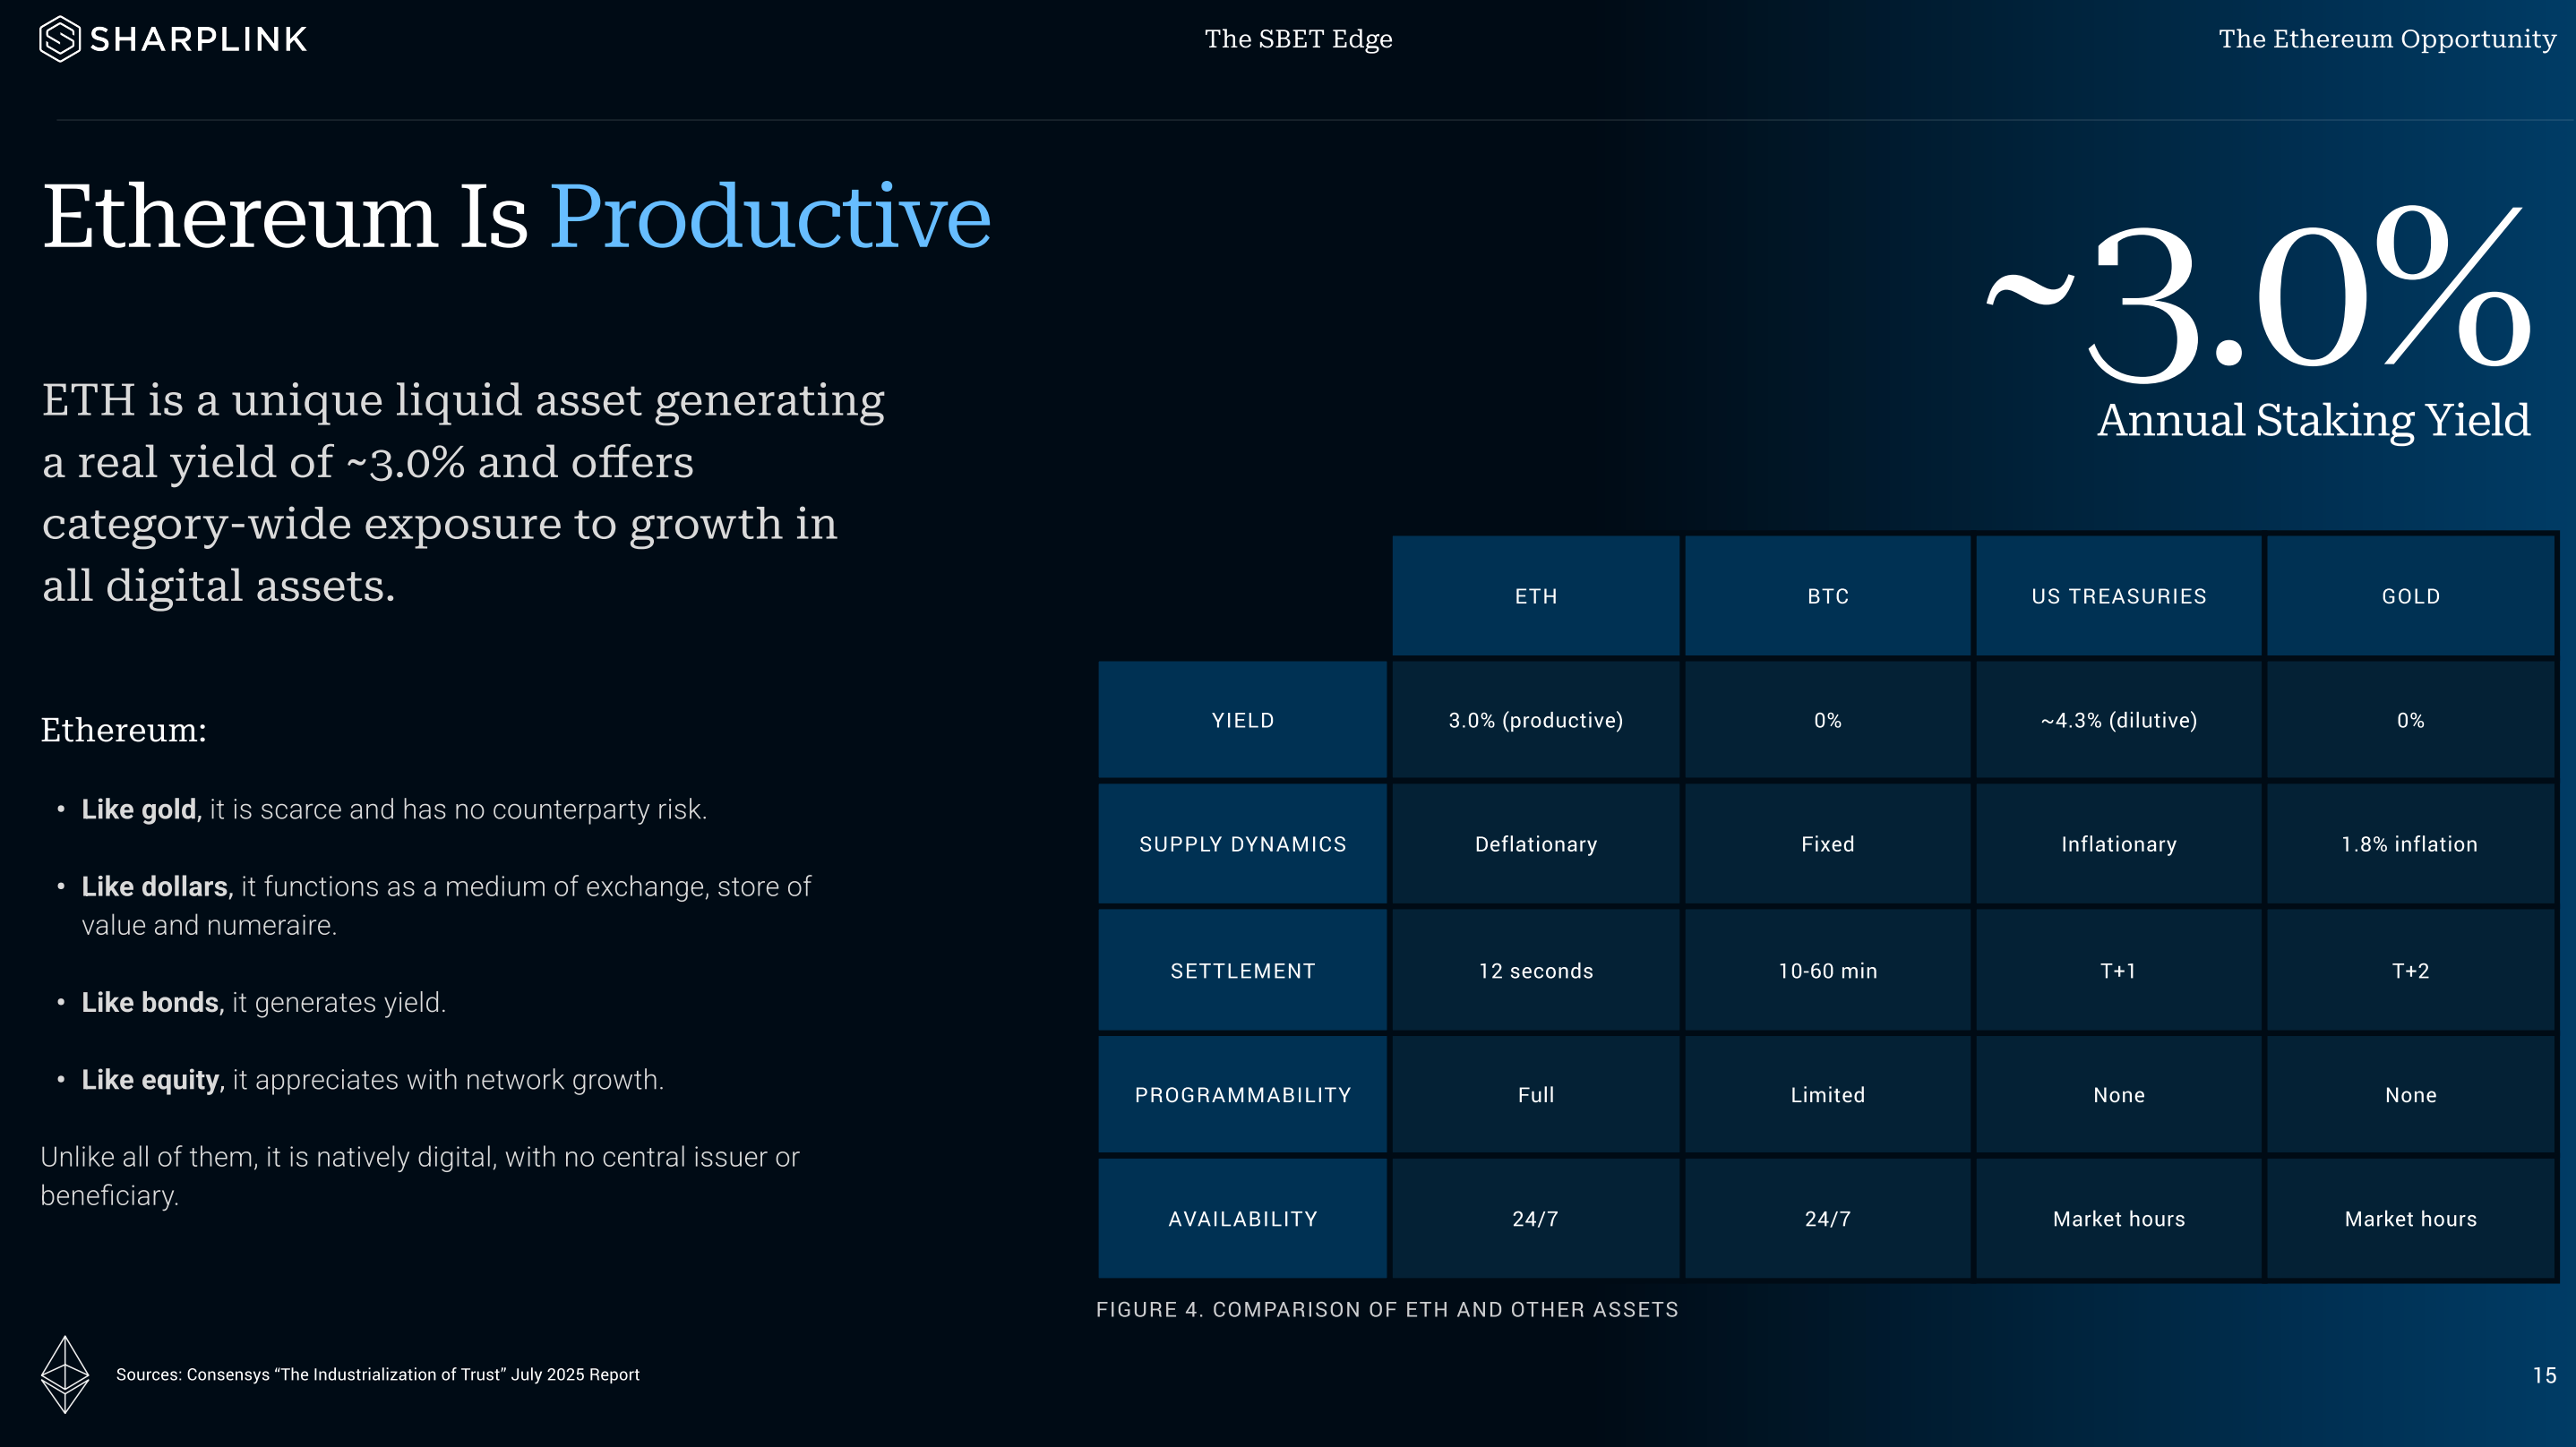Click the GOLD column header cell
The width and height of the screenshot is (2576, 1447).
click(x=2410, y=596)
